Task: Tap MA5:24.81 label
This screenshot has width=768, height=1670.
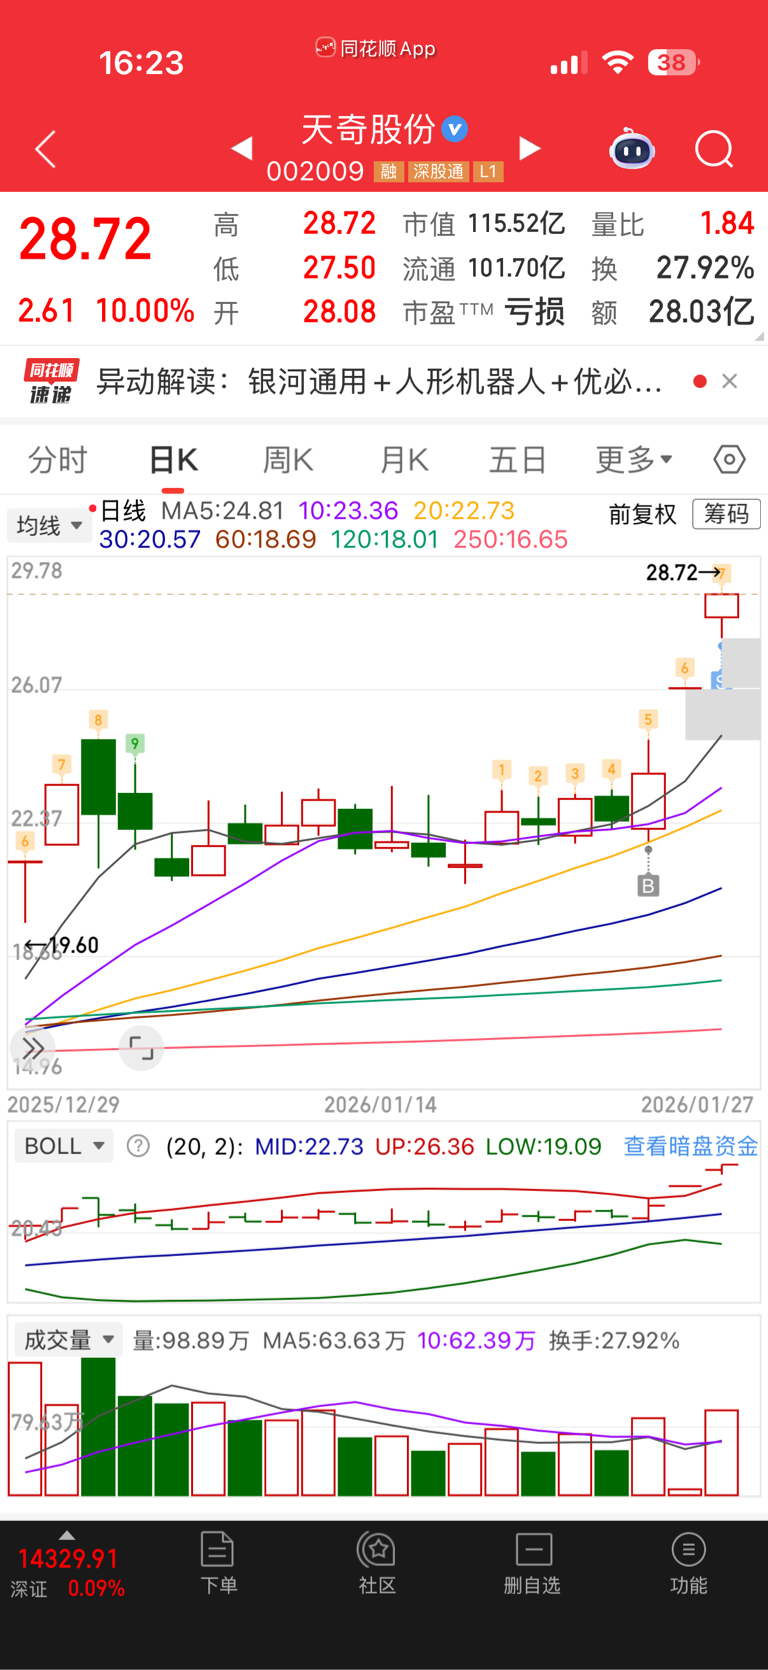Action: 223,511
